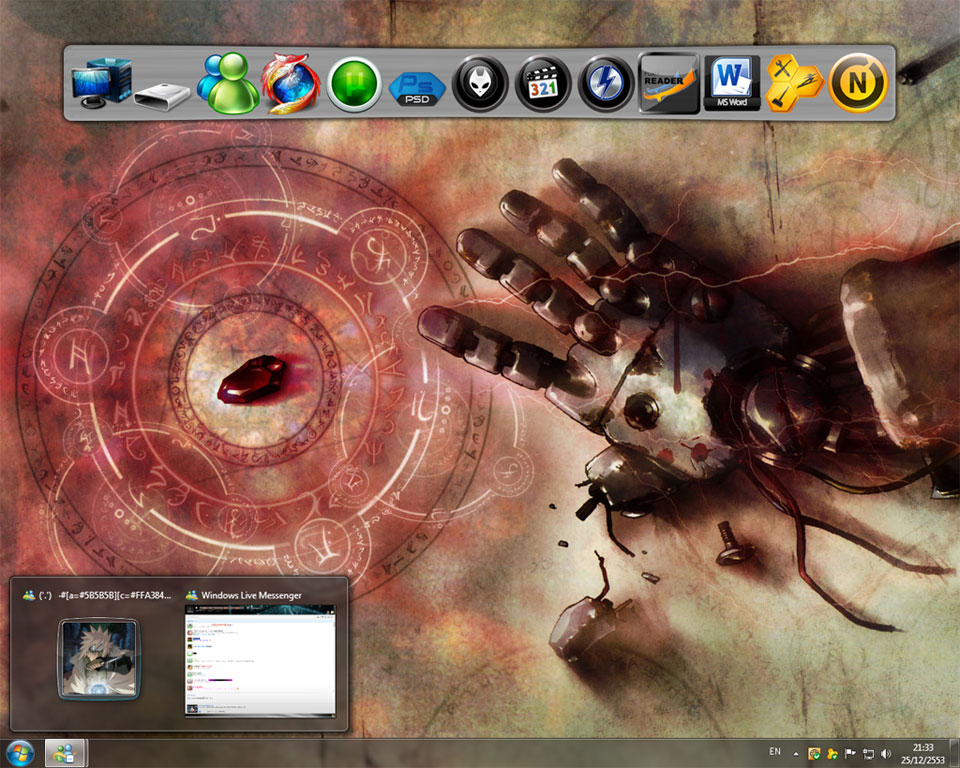
Task: Open the yellow TuneUp Utilities dock icon
Action: click(794, 83)
